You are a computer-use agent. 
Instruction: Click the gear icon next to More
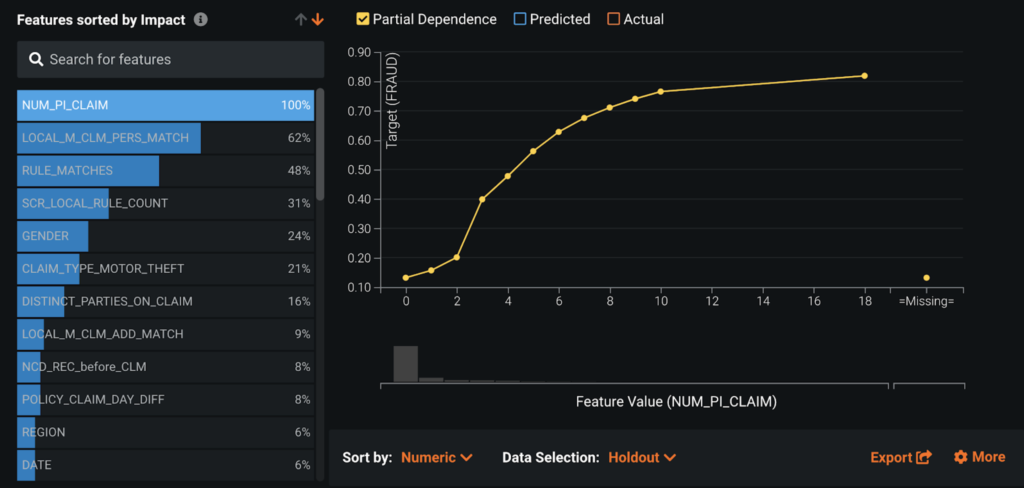tap(961, 457)
